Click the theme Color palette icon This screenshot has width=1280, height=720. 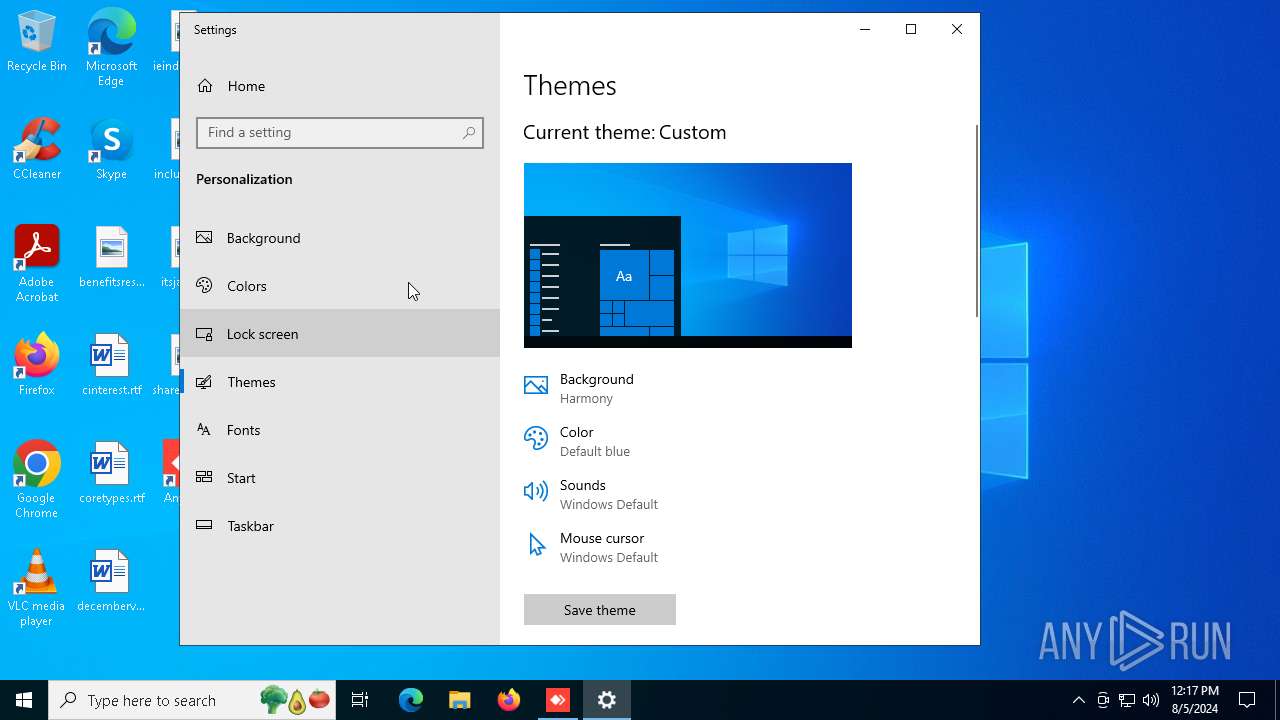536,438
